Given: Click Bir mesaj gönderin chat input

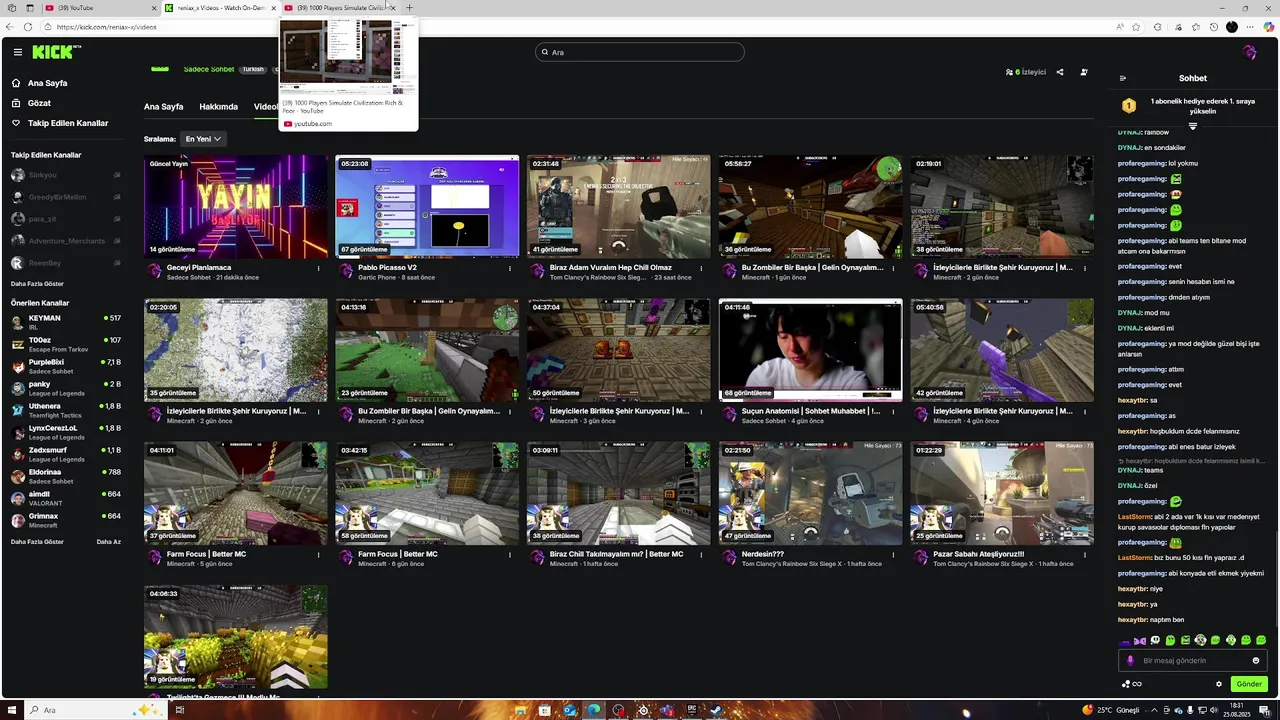Looking at the screenshot, I should [x=1192, y=660].
